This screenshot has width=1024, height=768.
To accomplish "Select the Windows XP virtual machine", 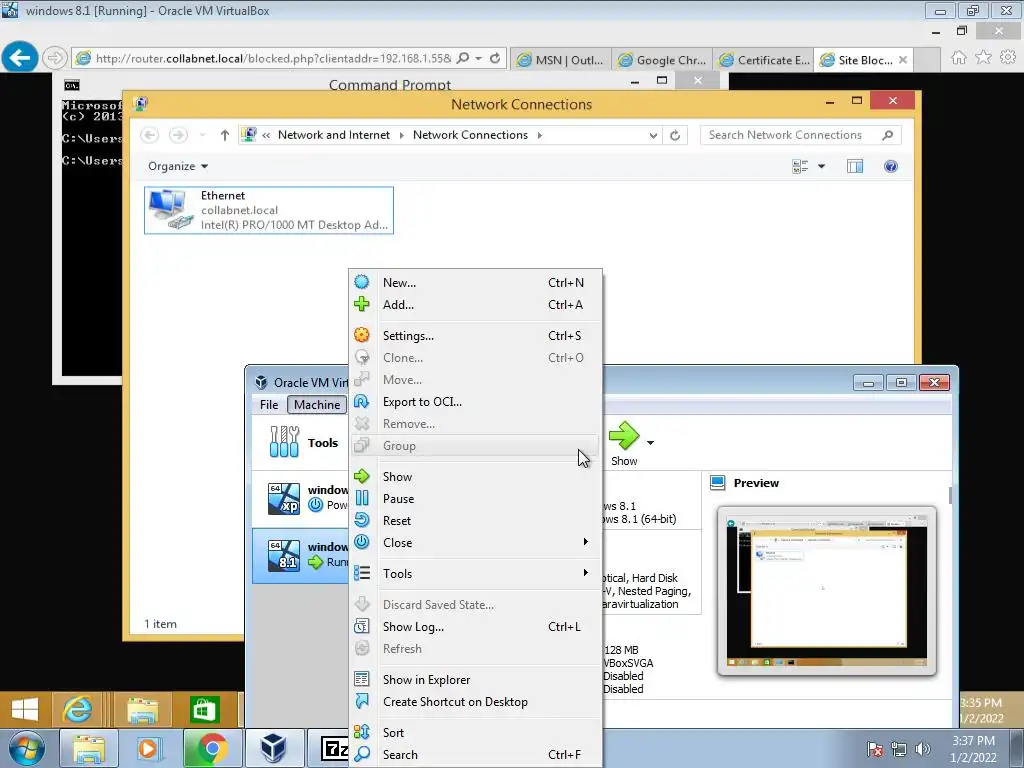I will click(x=302, y=499).
